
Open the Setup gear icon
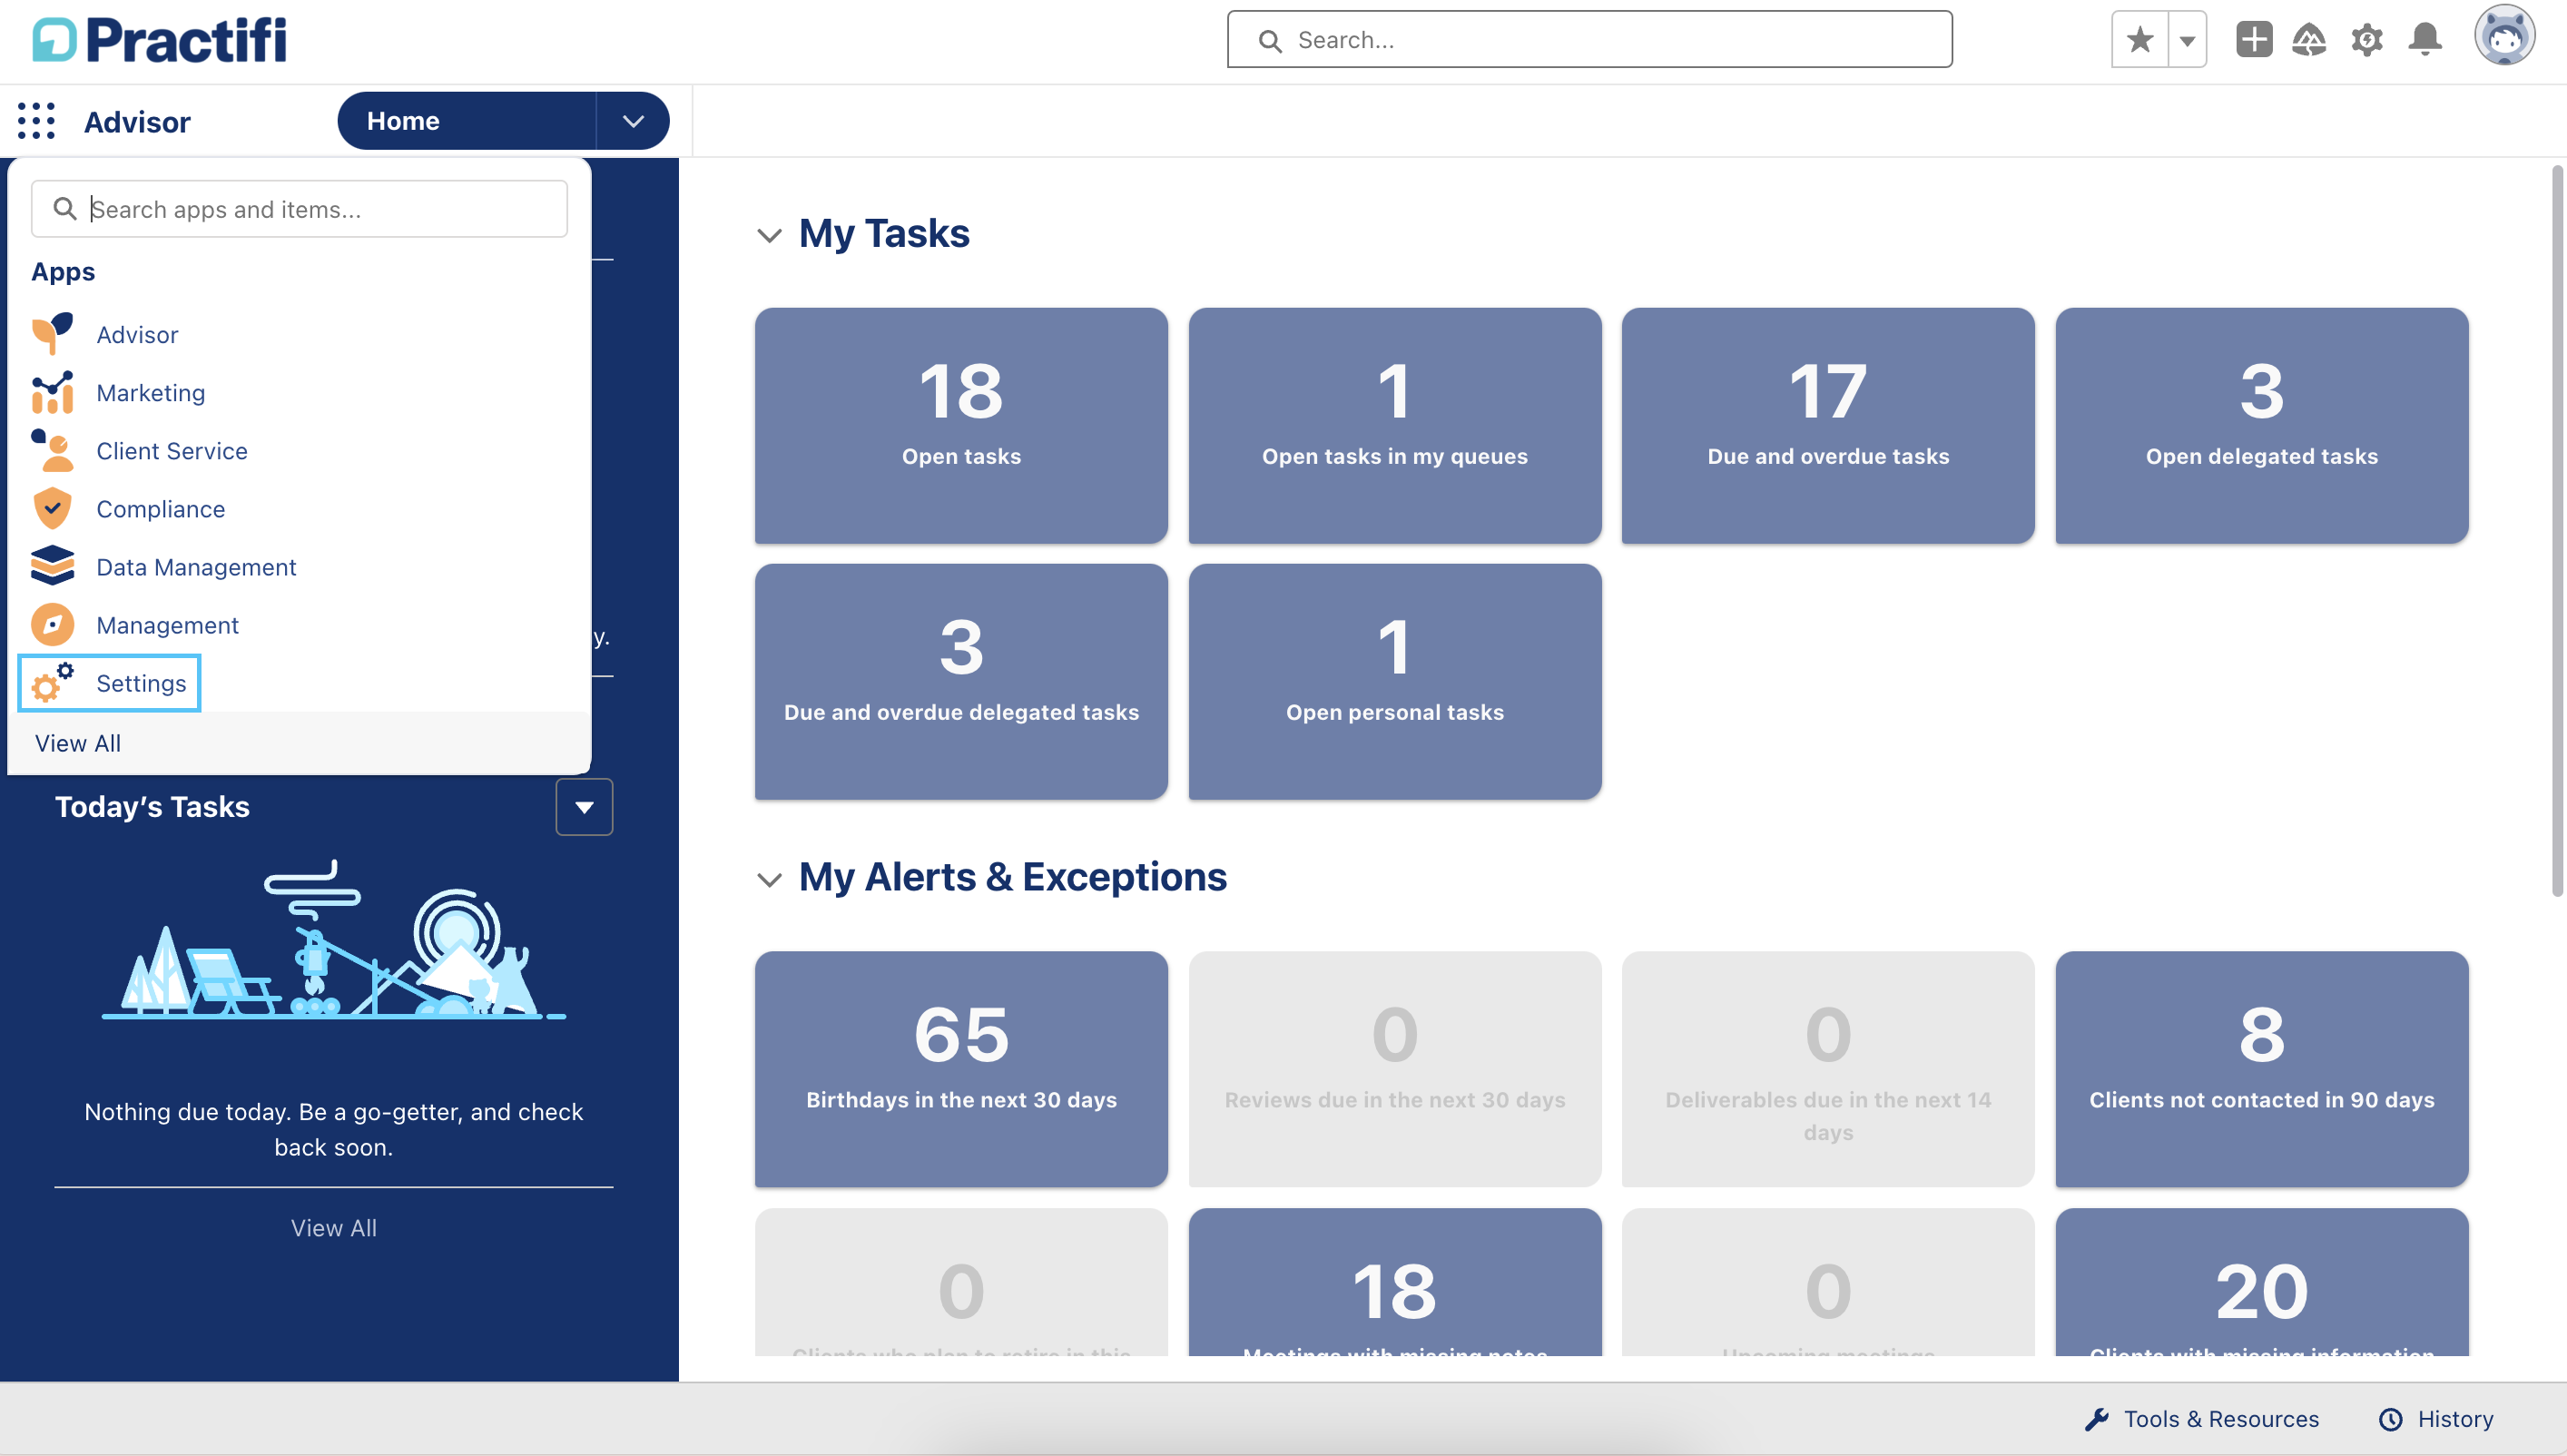pos(2367,40)
